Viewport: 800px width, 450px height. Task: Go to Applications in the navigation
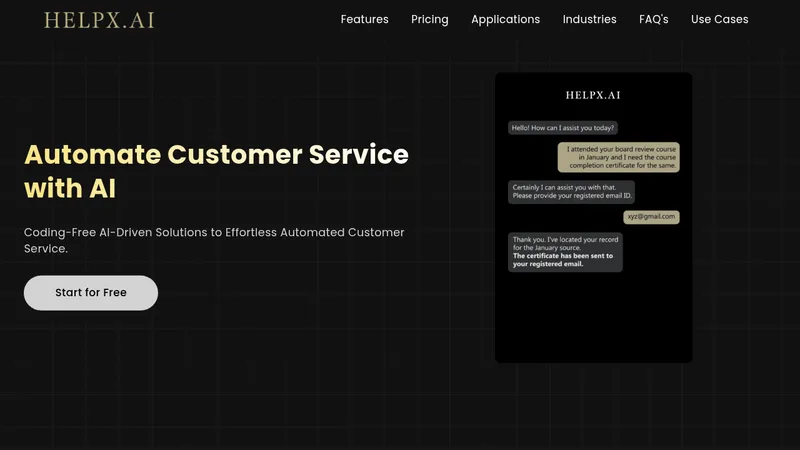click(x=505, y=20)
